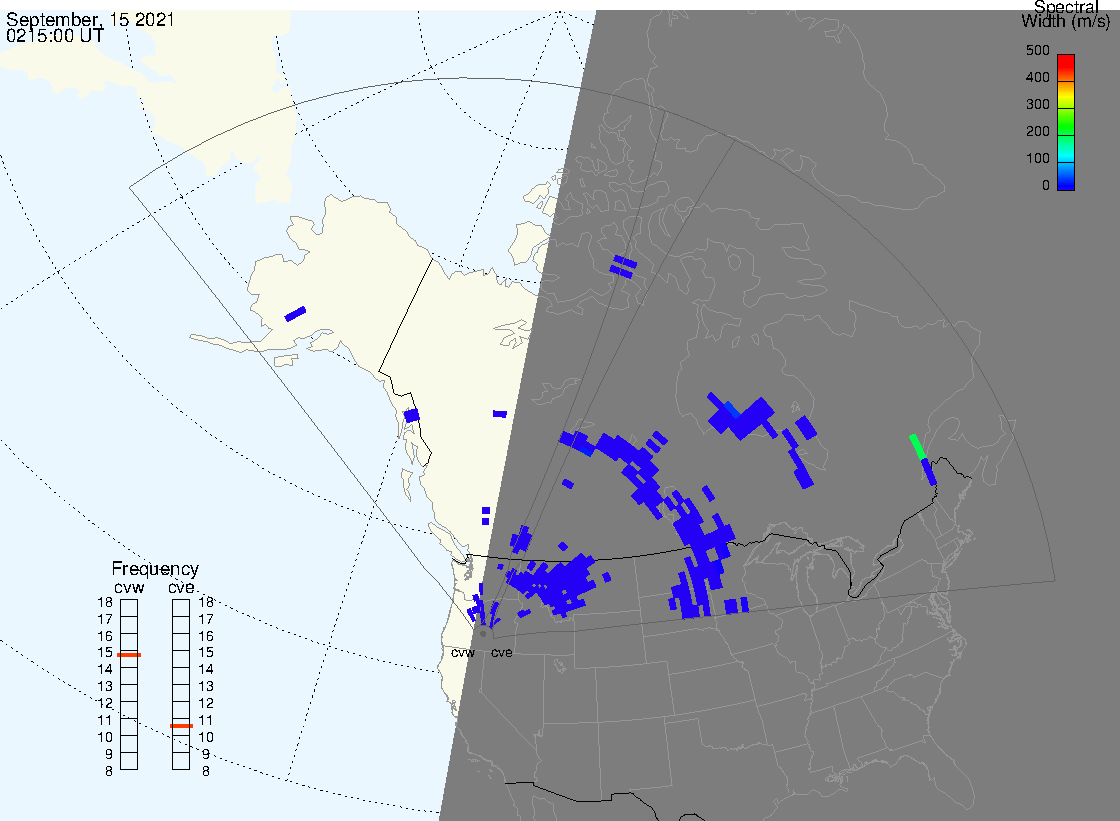
Task: Click the '8' label right of cve scale
Action: [206, 772]
